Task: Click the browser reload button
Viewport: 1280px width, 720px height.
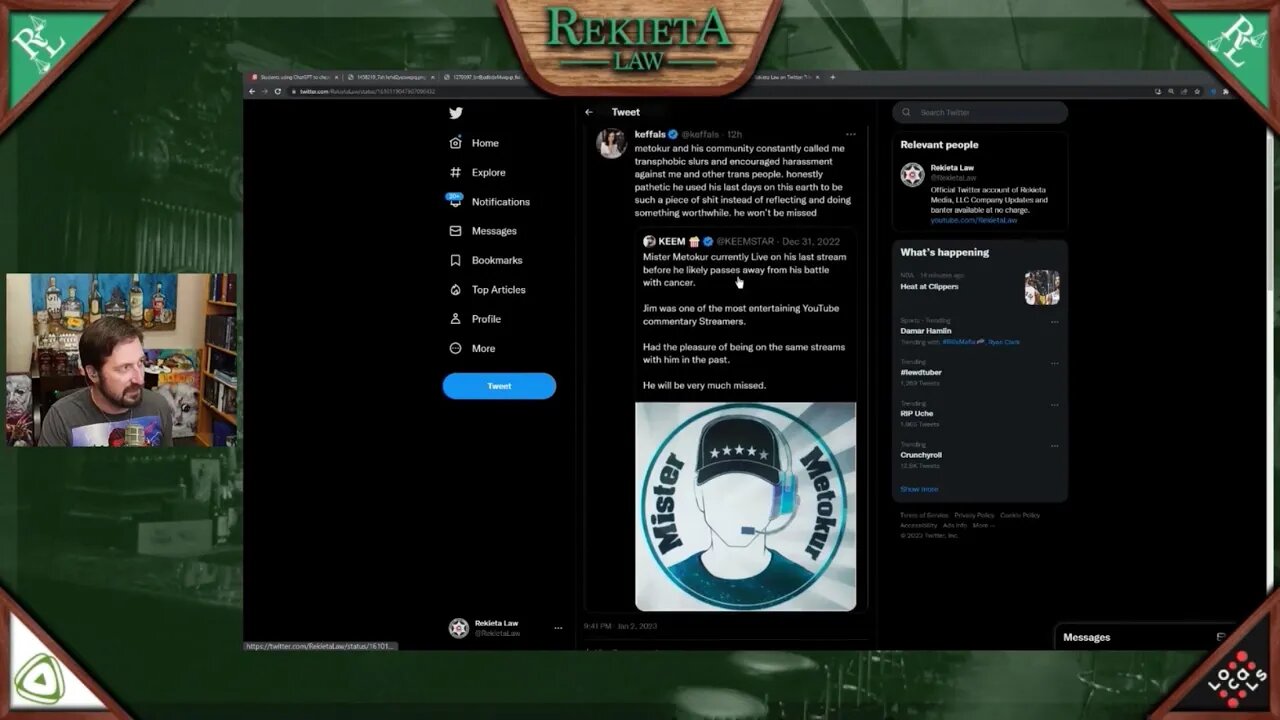Action: [278, 91]
